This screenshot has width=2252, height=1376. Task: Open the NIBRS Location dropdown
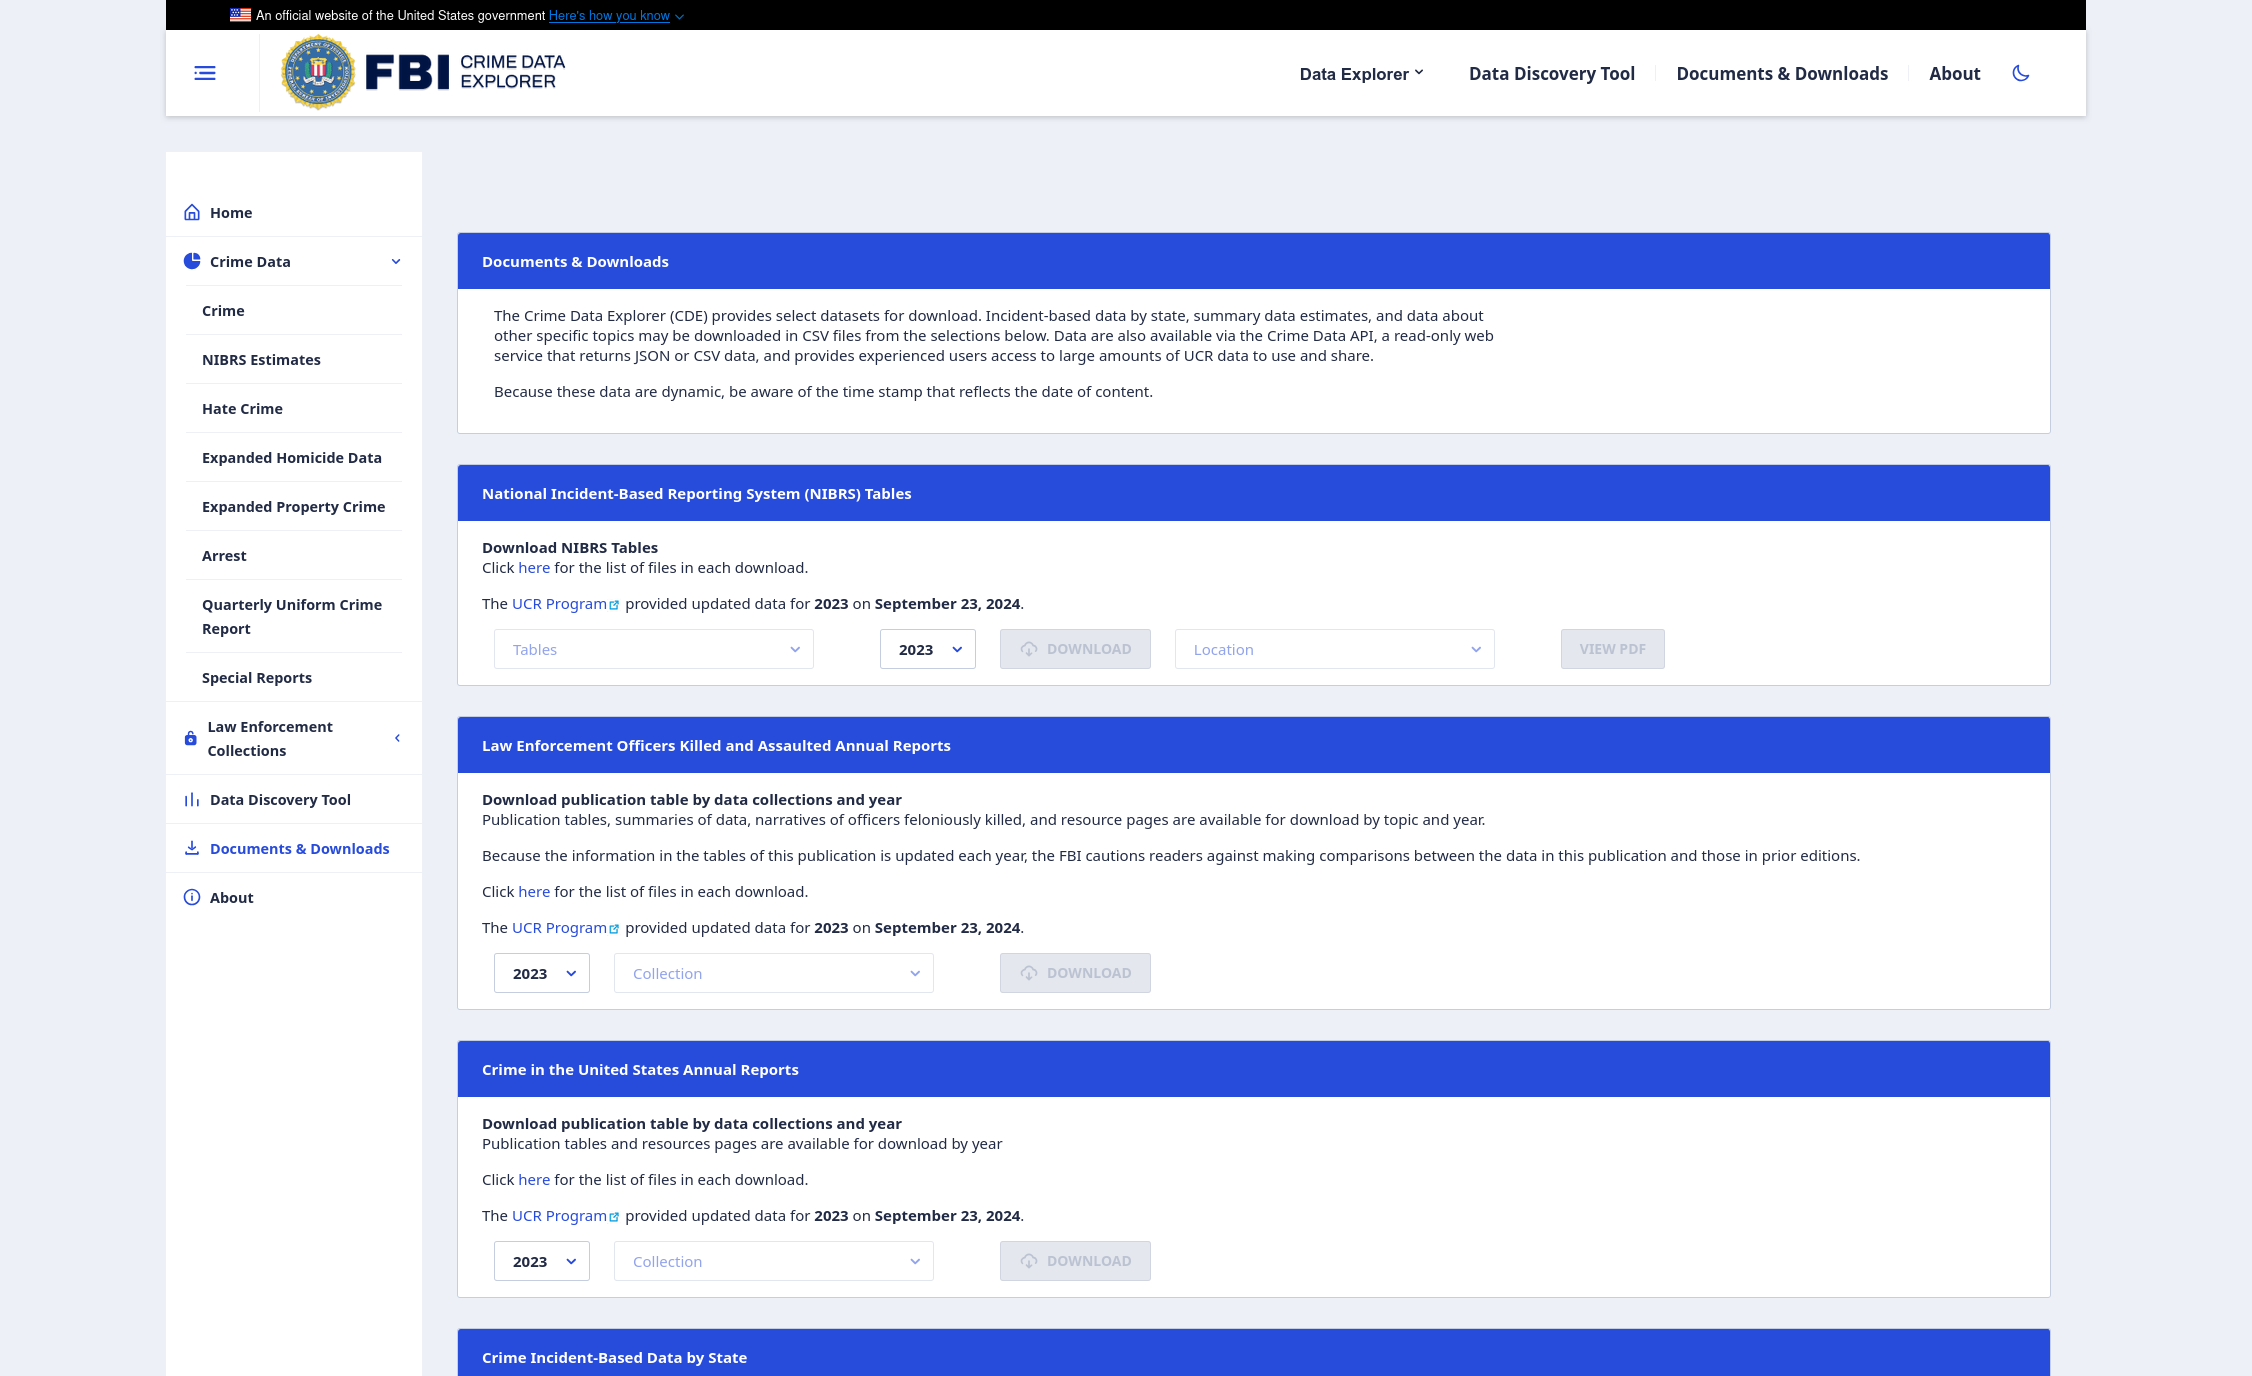1334,649
